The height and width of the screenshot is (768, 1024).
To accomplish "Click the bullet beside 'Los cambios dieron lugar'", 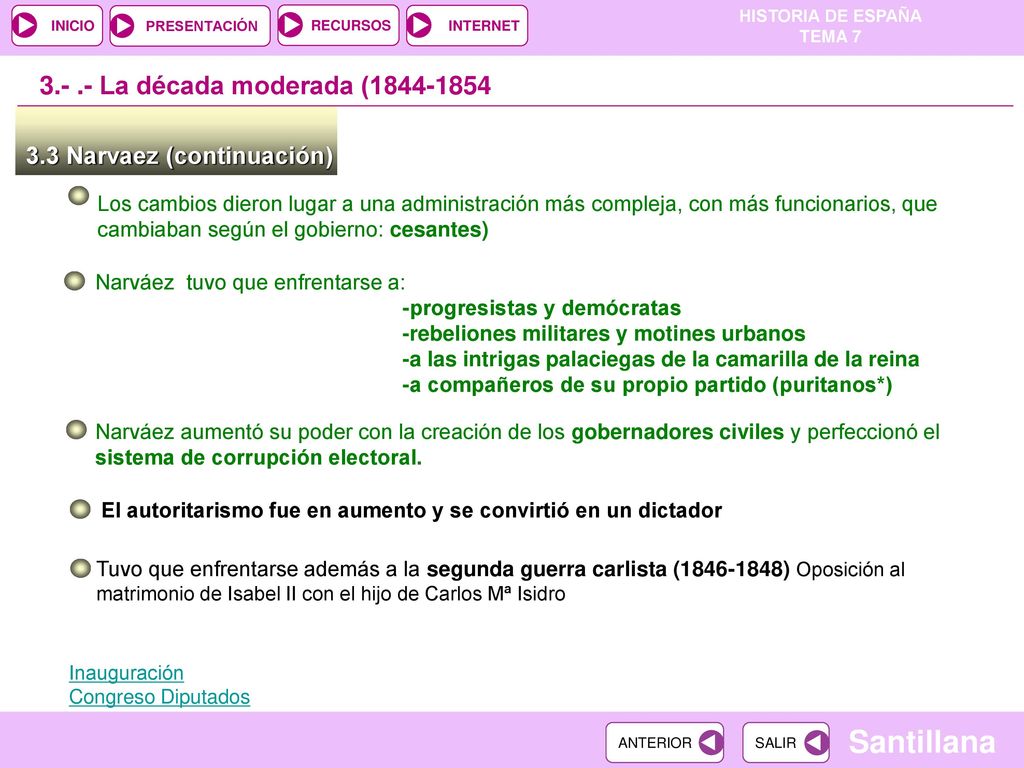I will 78,196.
